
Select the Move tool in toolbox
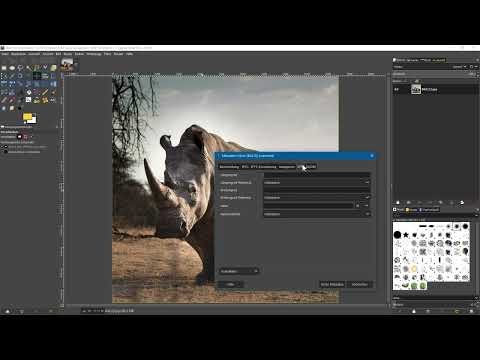click(x=37, y=76)
